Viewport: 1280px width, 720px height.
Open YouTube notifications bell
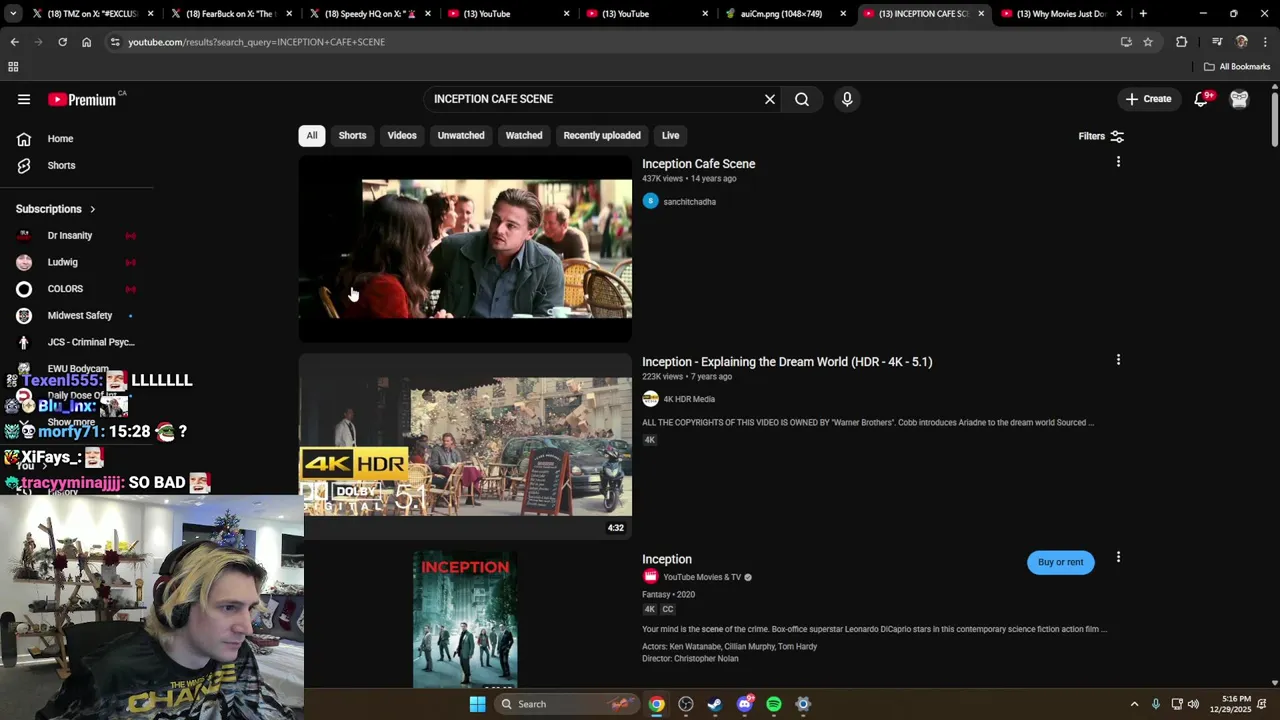1201,99
